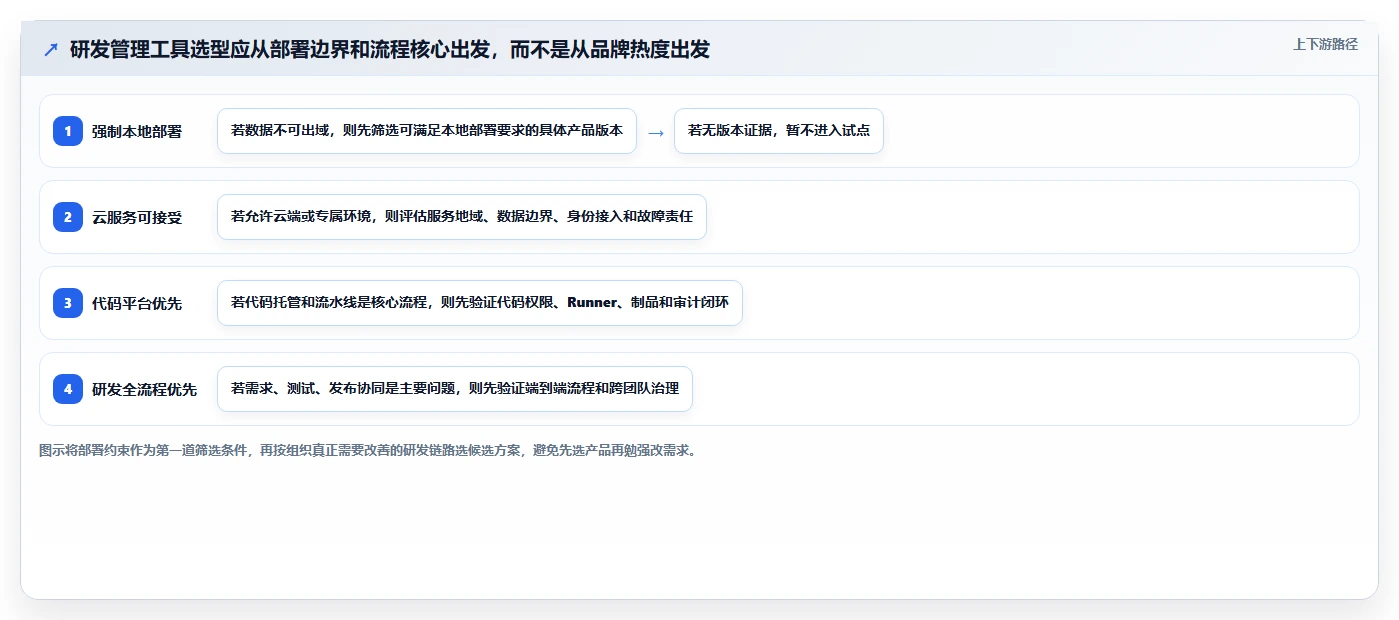Click the number 4 badge

[x=68, y=389]
